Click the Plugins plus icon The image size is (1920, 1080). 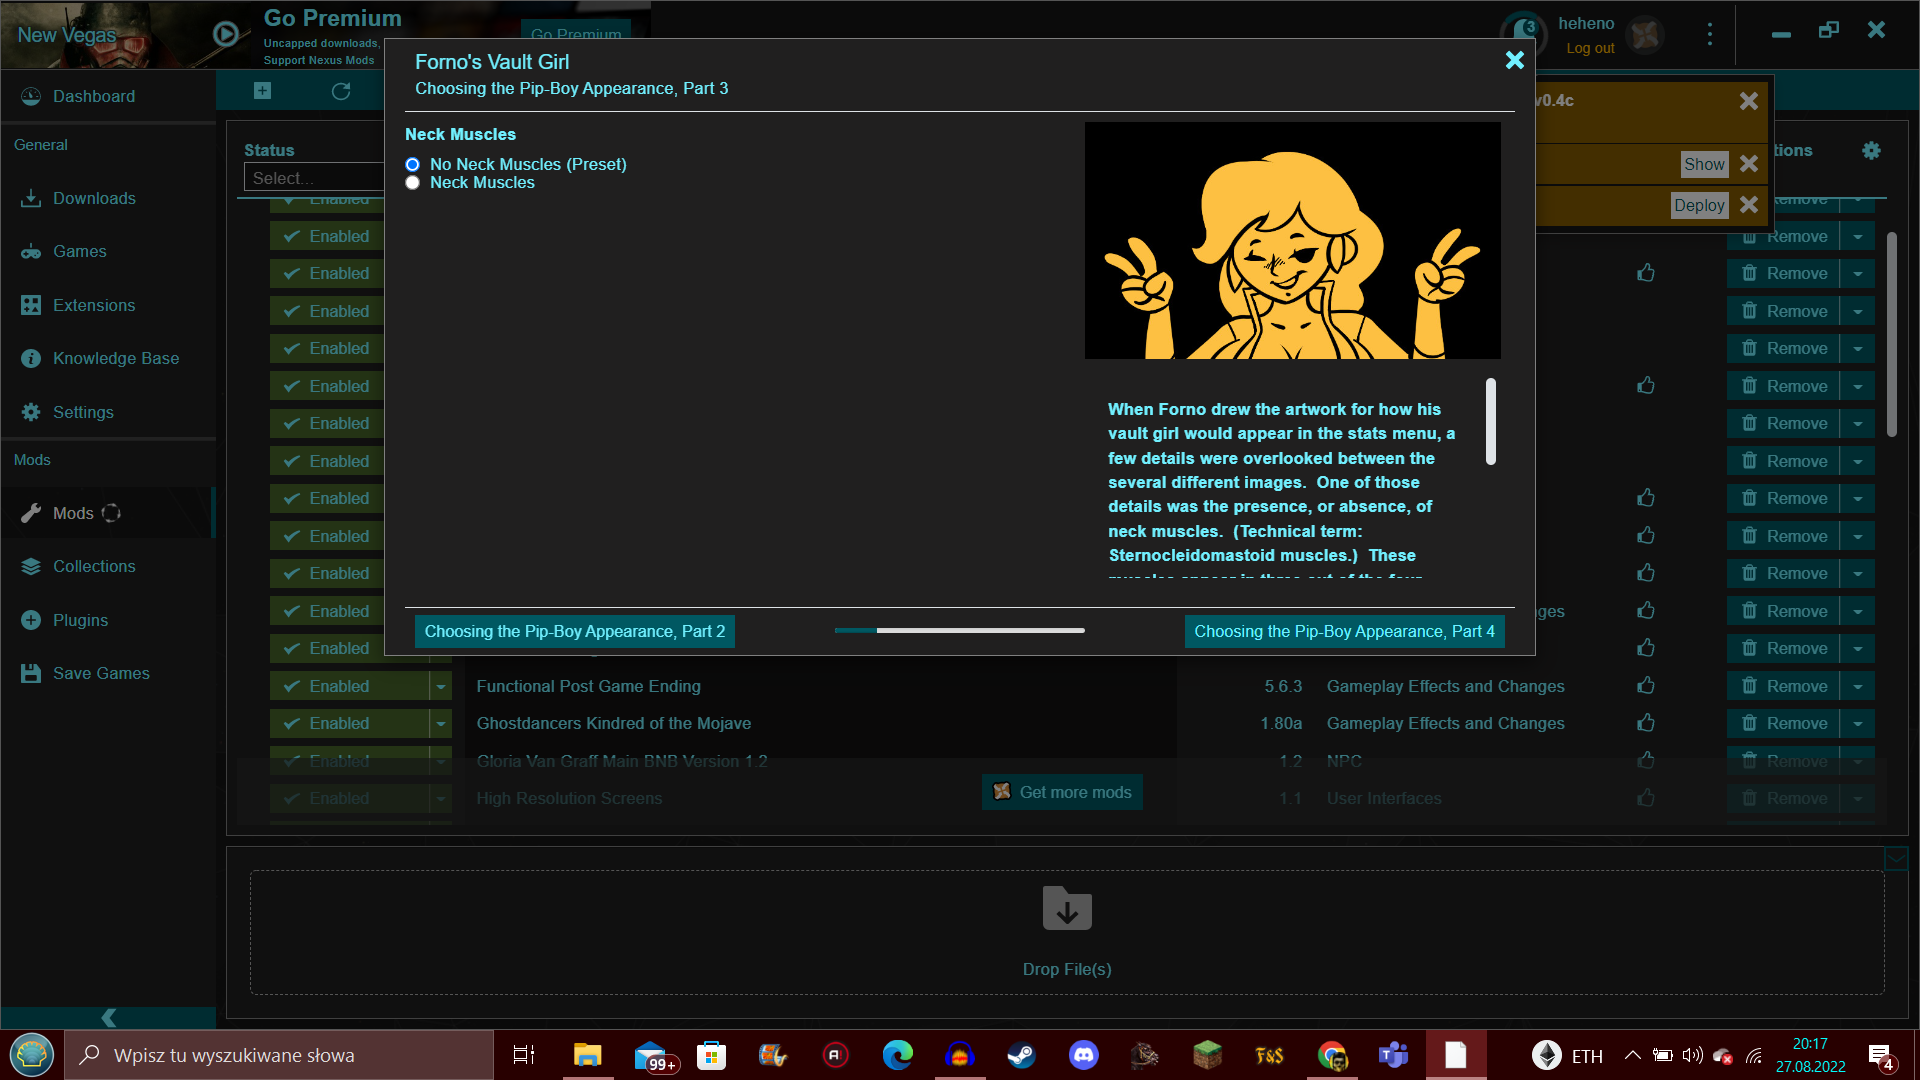pyautogui.click(x=31, y=620)
